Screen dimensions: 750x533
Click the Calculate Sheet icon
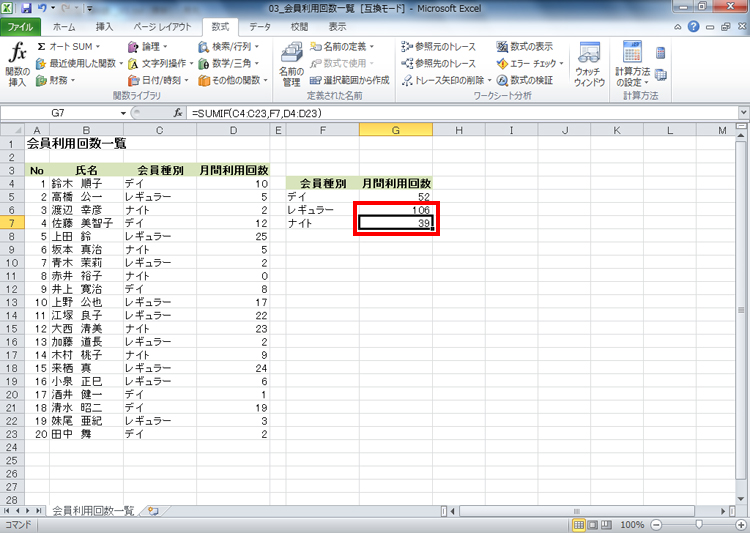tap(661, 75)
